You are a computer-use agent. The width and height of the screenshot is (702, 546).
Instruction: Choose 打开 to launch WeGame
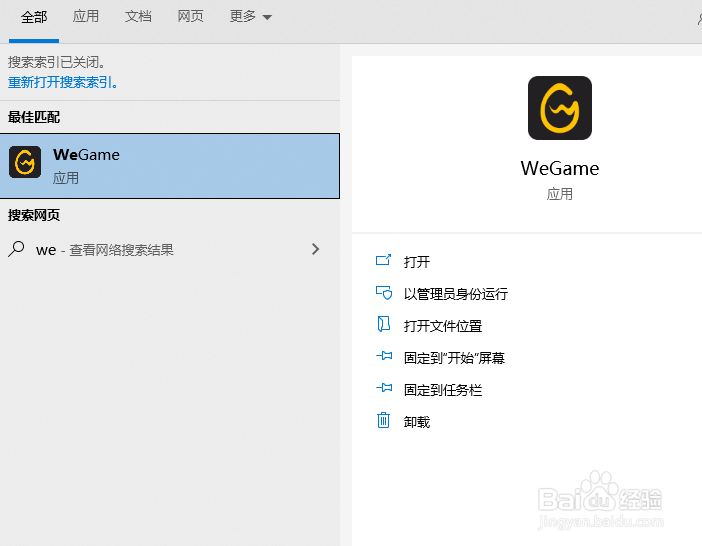417,262
